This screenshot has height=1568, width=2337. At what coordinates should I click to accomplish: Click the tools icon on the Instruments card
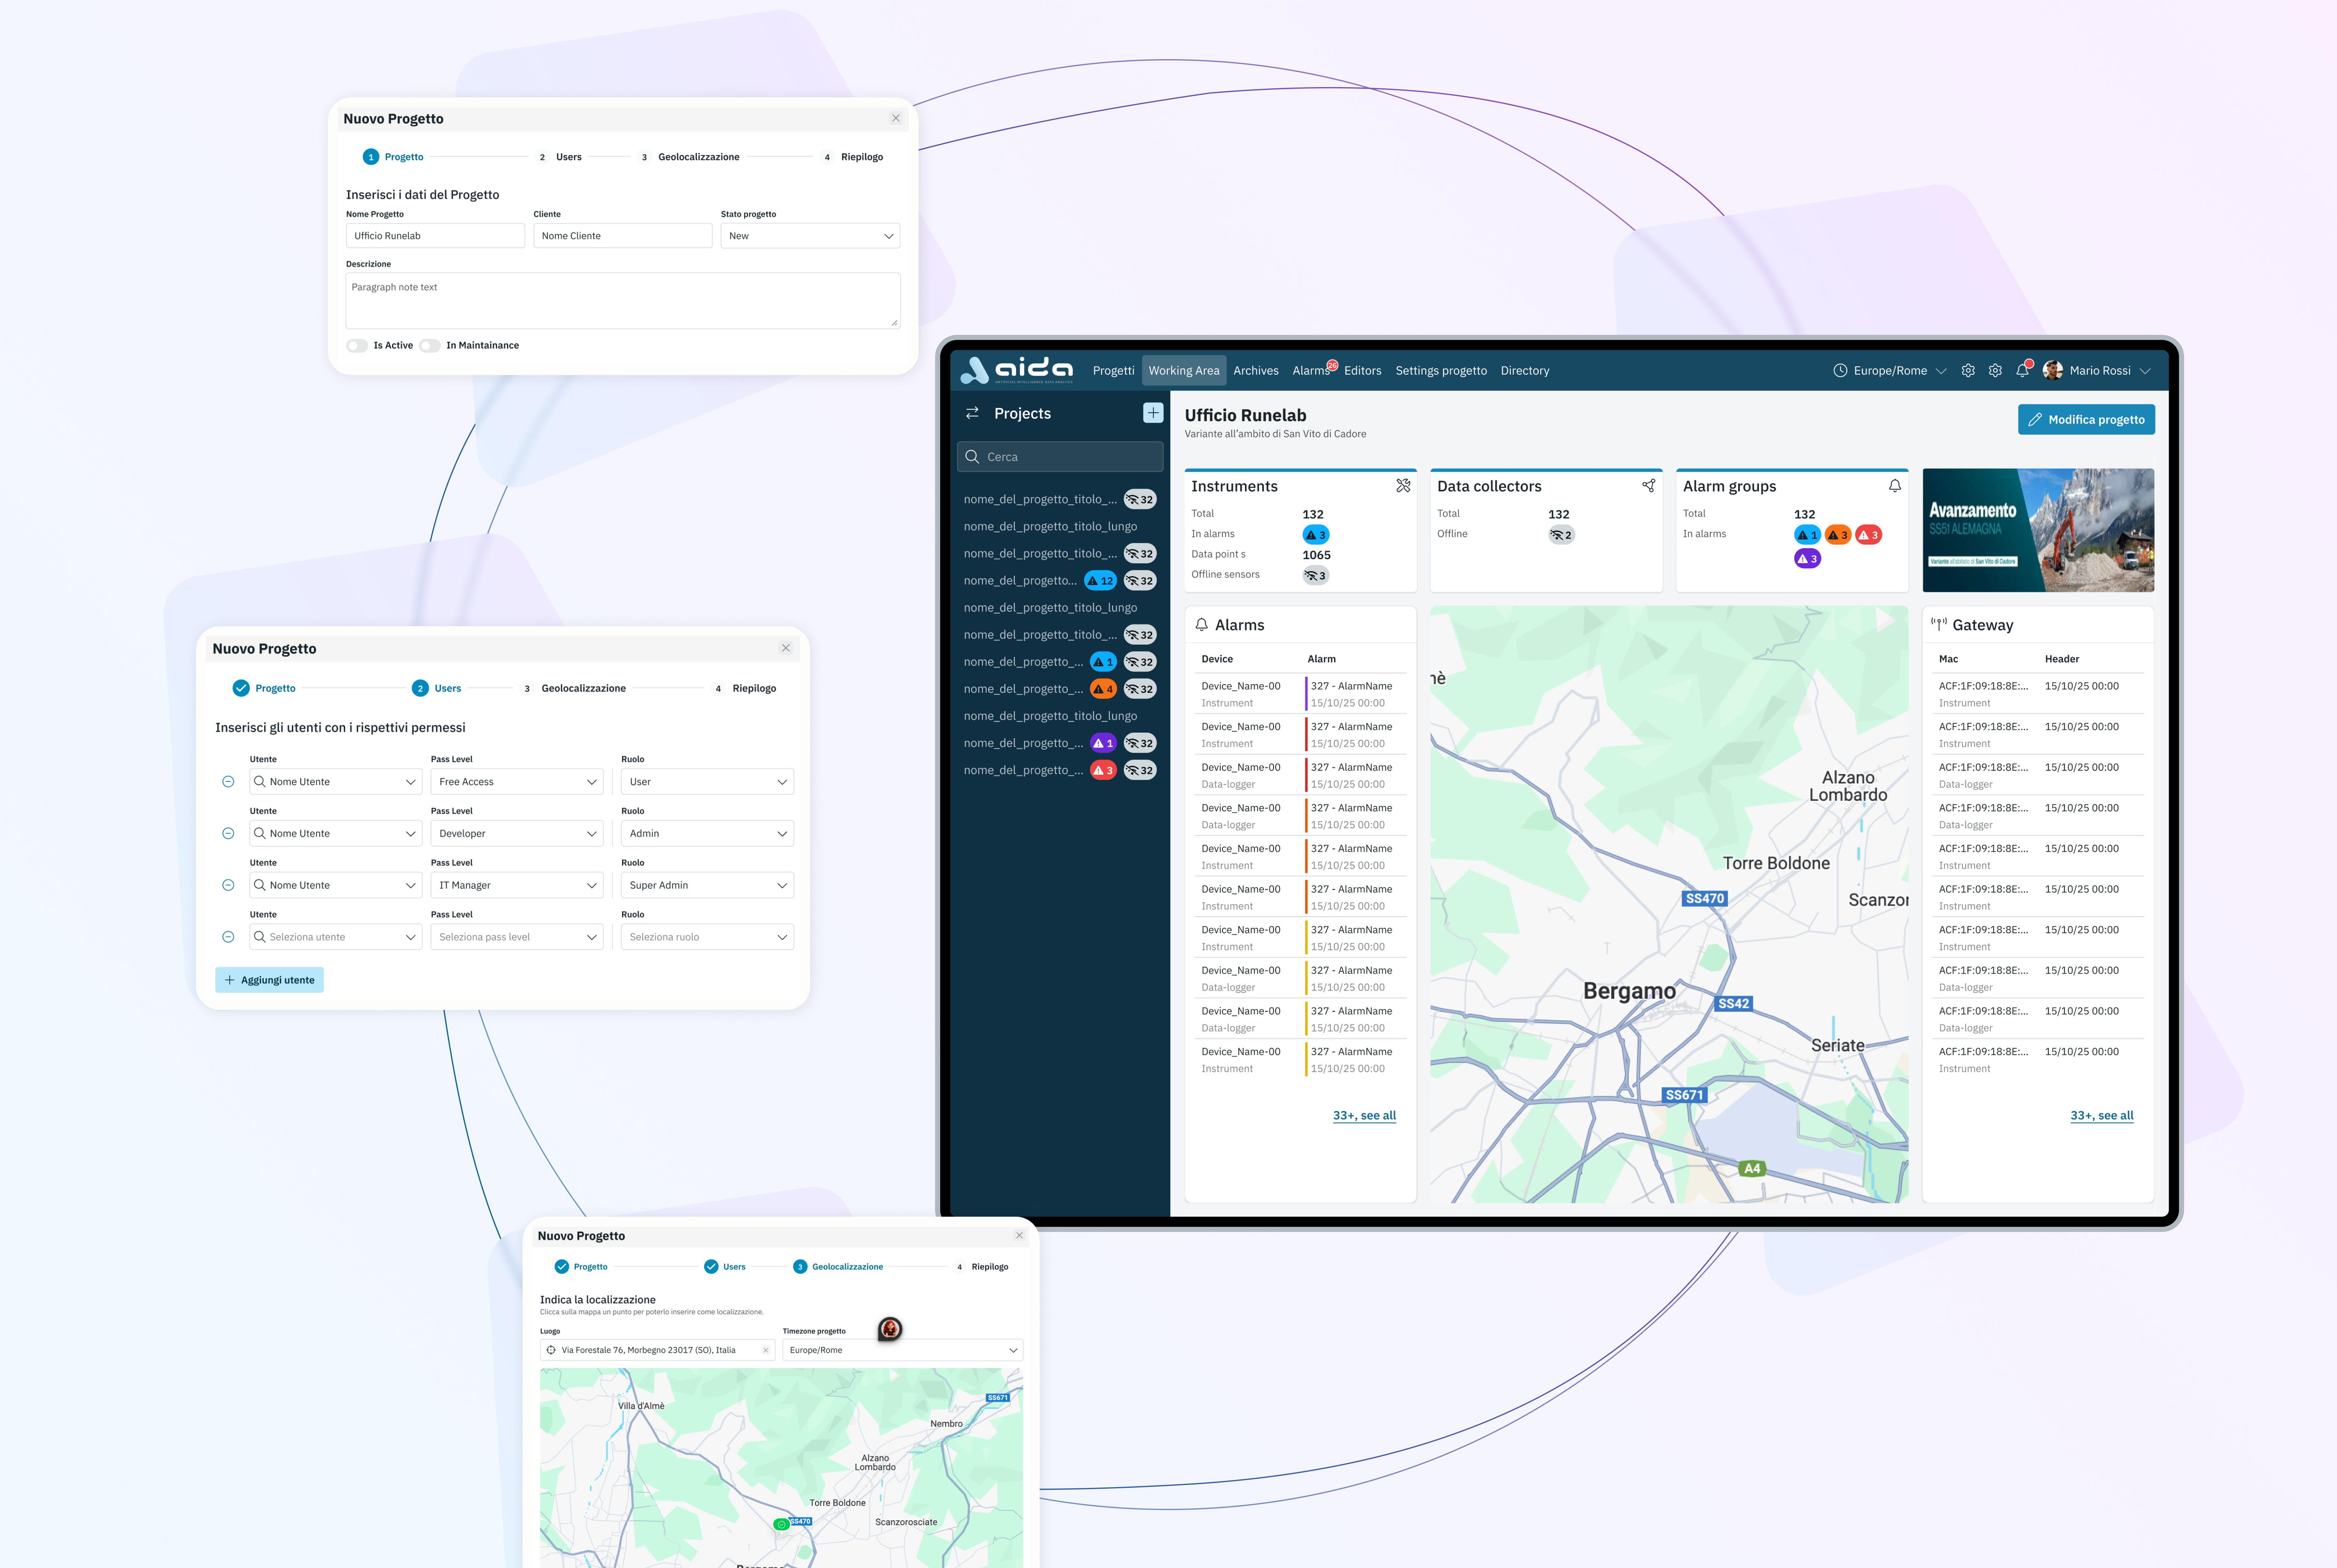pos(1403,486)
